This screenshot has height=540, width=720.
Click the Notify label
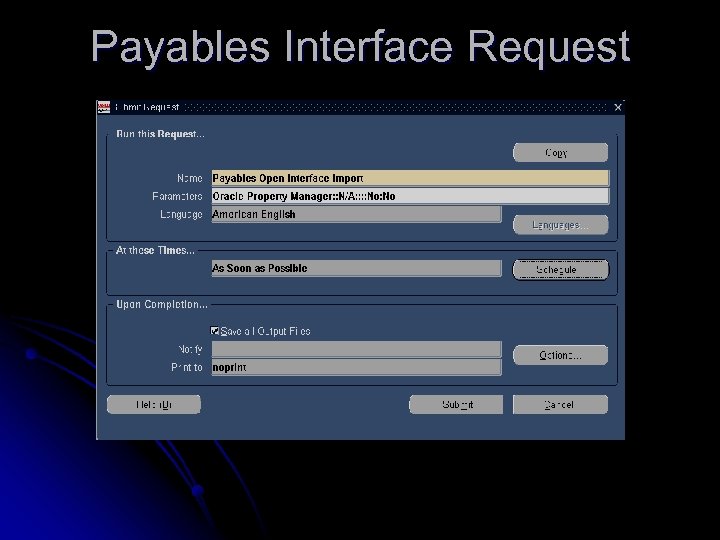pos(190,349)
